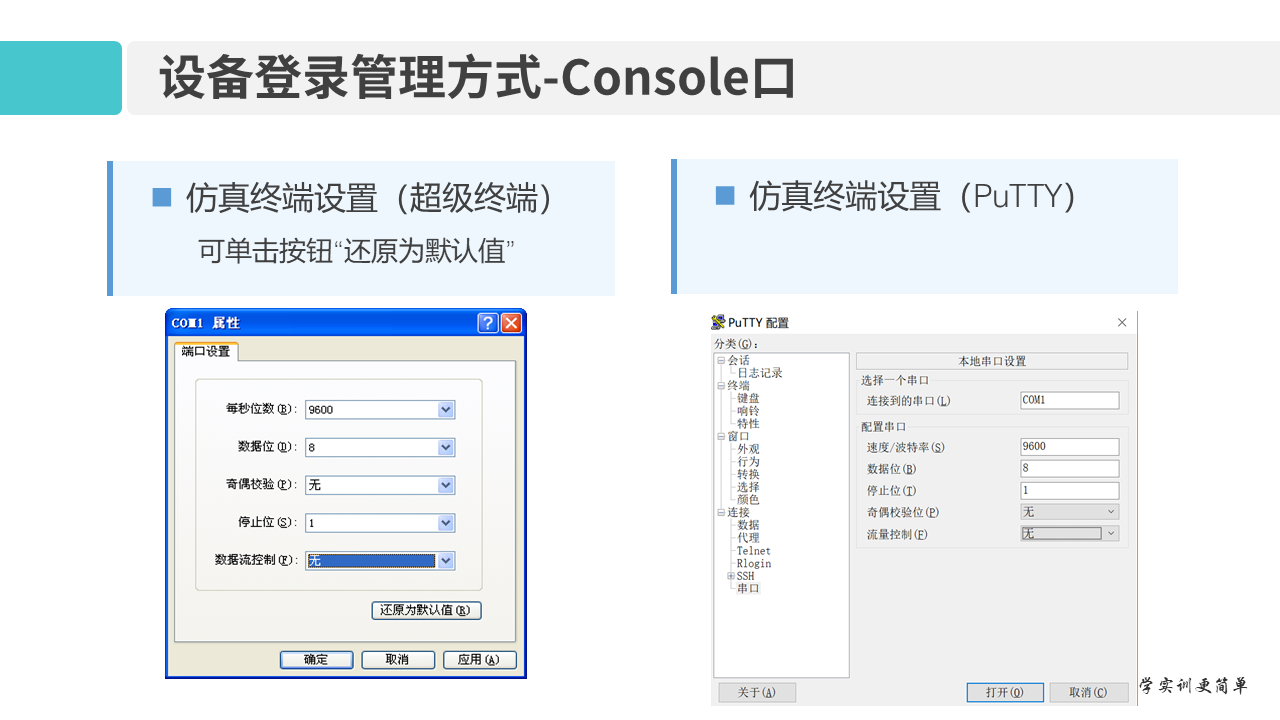Click the 打开(O) button in PuTTY

(1005, 692)
